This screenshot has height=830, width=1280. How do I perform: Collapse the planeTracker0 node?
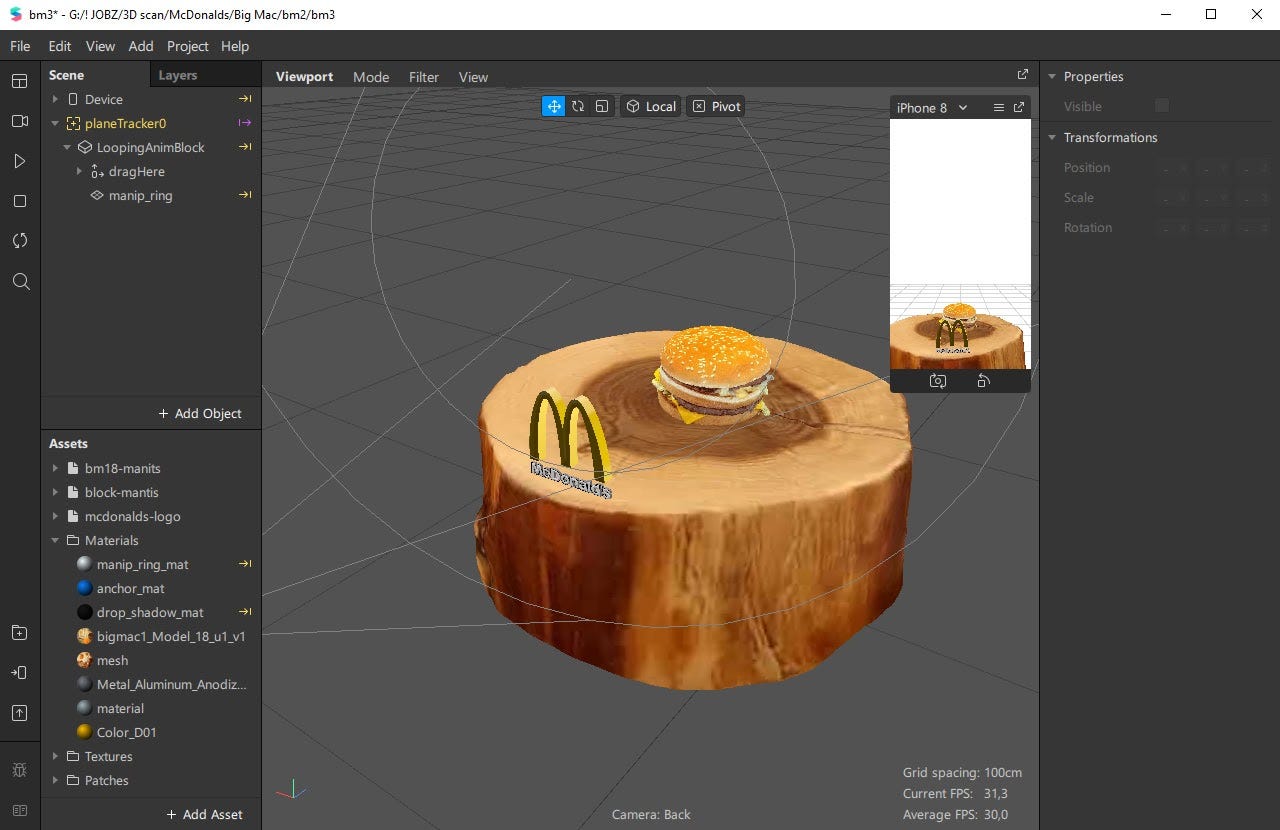pyautogui.click(x=56, y=123)
